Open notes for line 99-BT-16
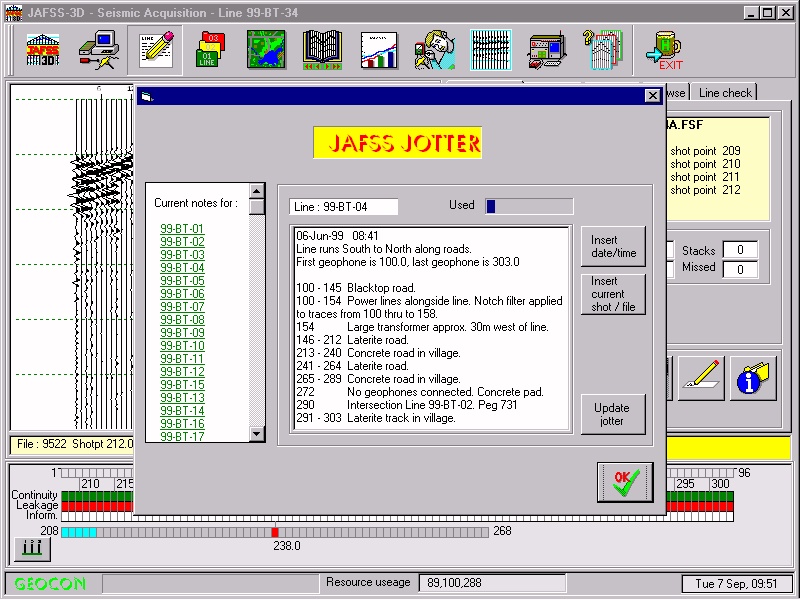Viewport: 800px width, 600px height. (182, 424)
